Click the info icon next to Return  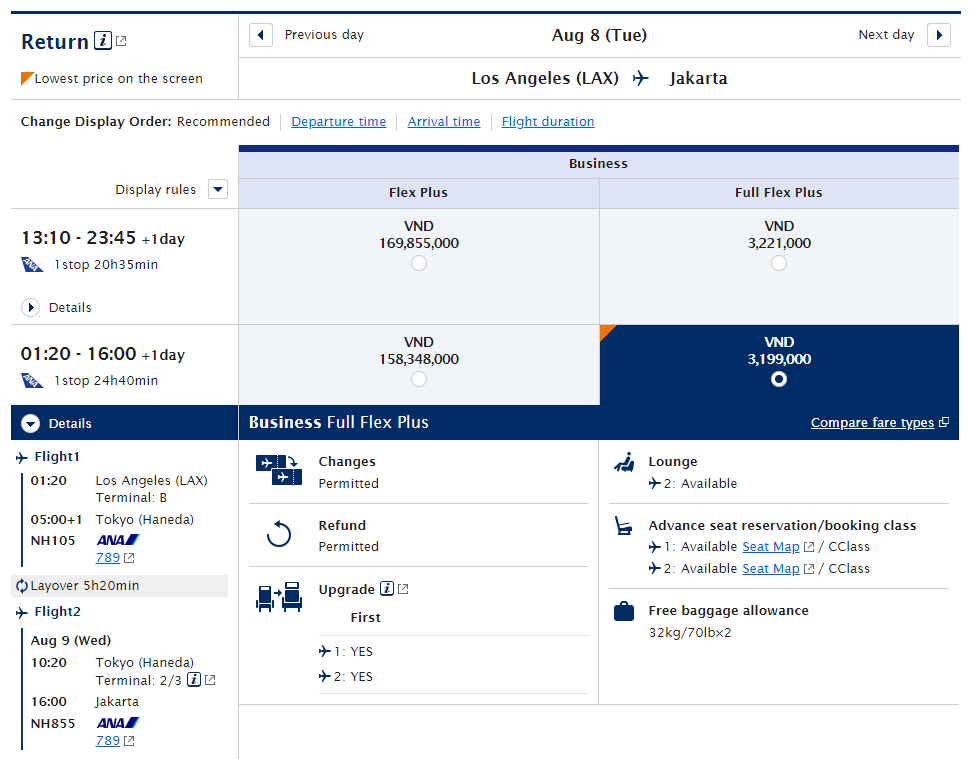point(103,41)
